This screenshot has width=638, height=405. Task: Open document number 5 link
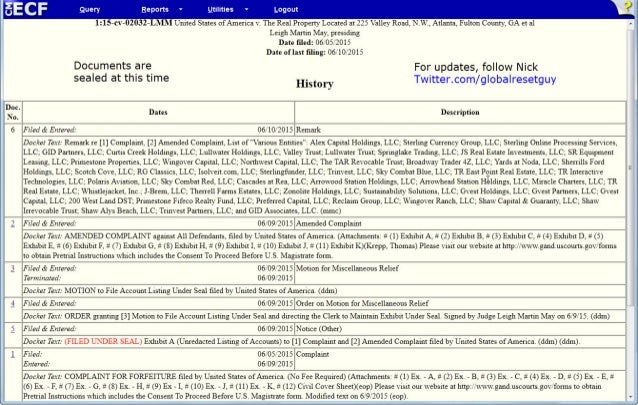pos(13,328)
